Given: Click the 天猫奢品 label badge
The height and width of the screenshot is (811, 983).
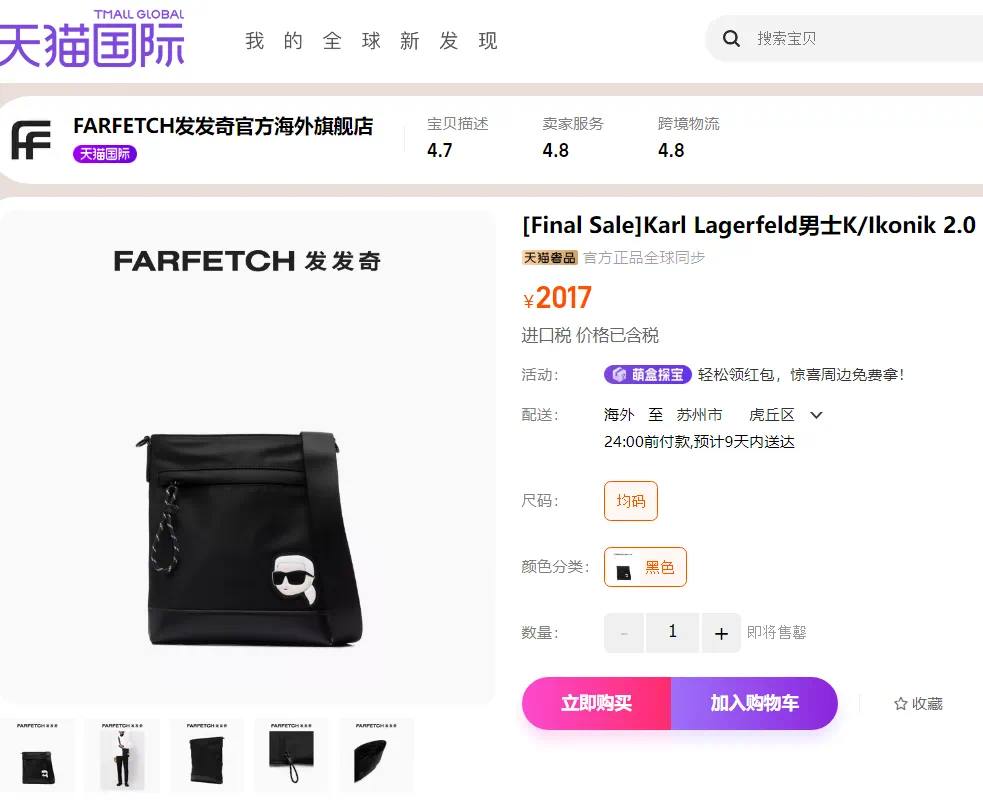Looking at the screenshot, I should (549, 258).
